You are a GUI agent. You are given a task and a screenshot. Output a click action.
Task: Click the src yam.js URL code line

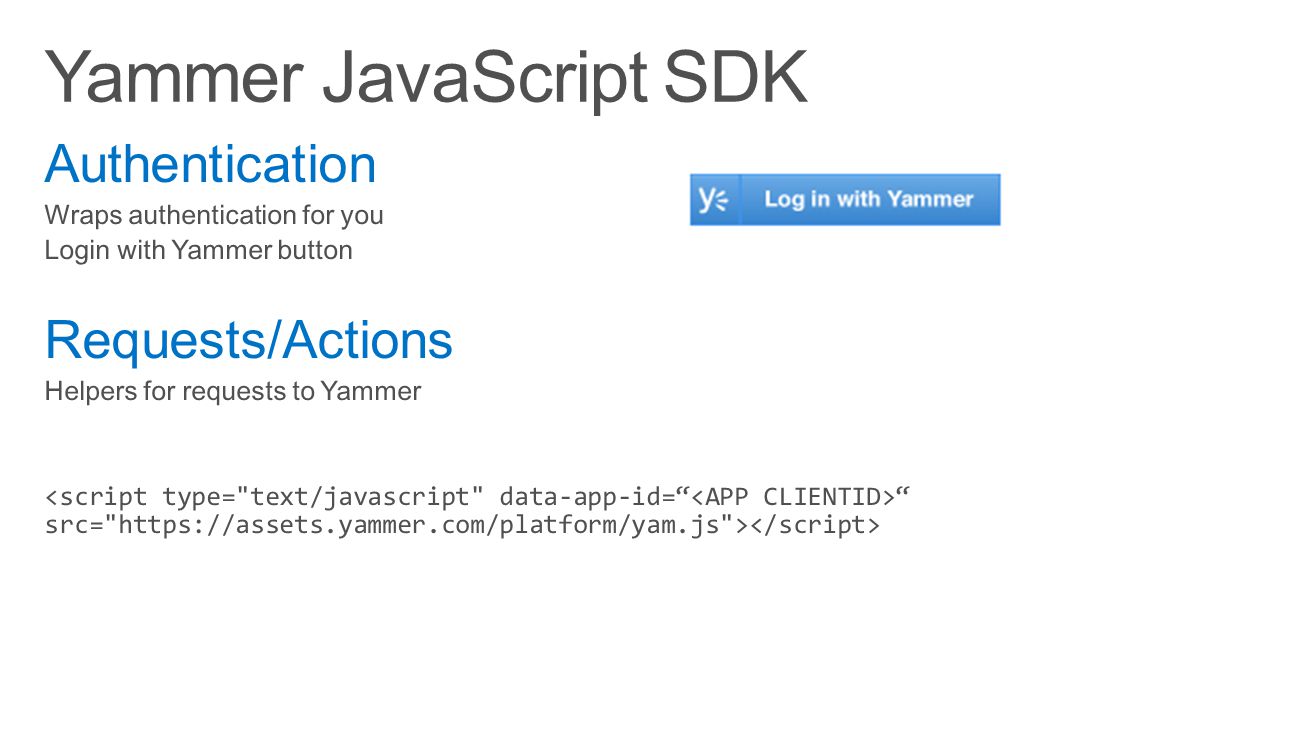pos(463,524)
